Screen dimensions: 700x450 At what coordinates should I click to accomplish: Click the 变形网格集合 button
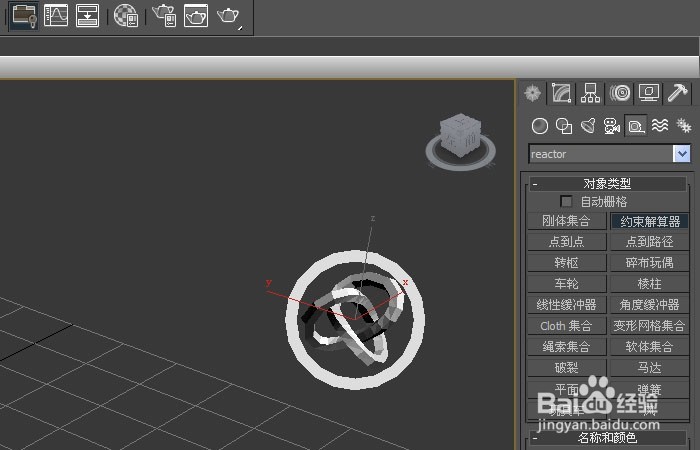point(650,326)
